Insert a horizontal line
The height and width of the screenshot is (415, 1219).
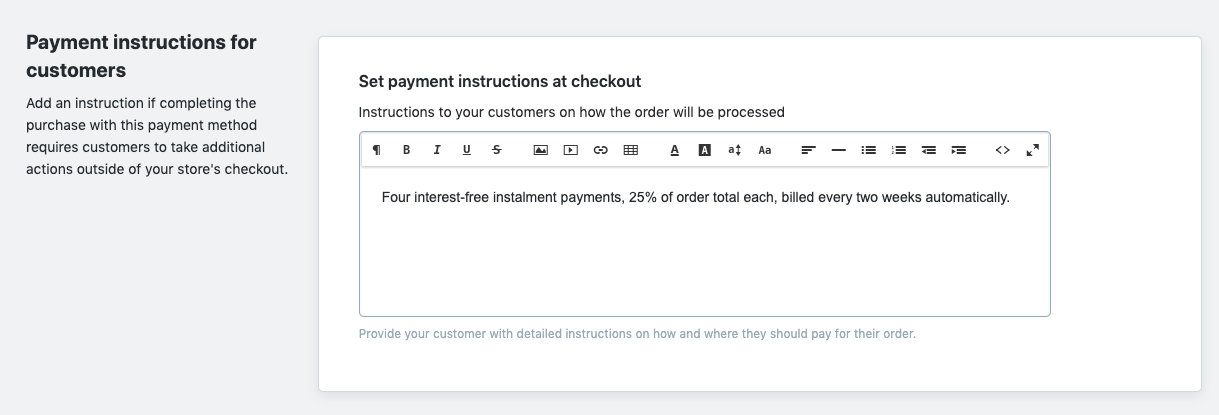coord(839,150)
